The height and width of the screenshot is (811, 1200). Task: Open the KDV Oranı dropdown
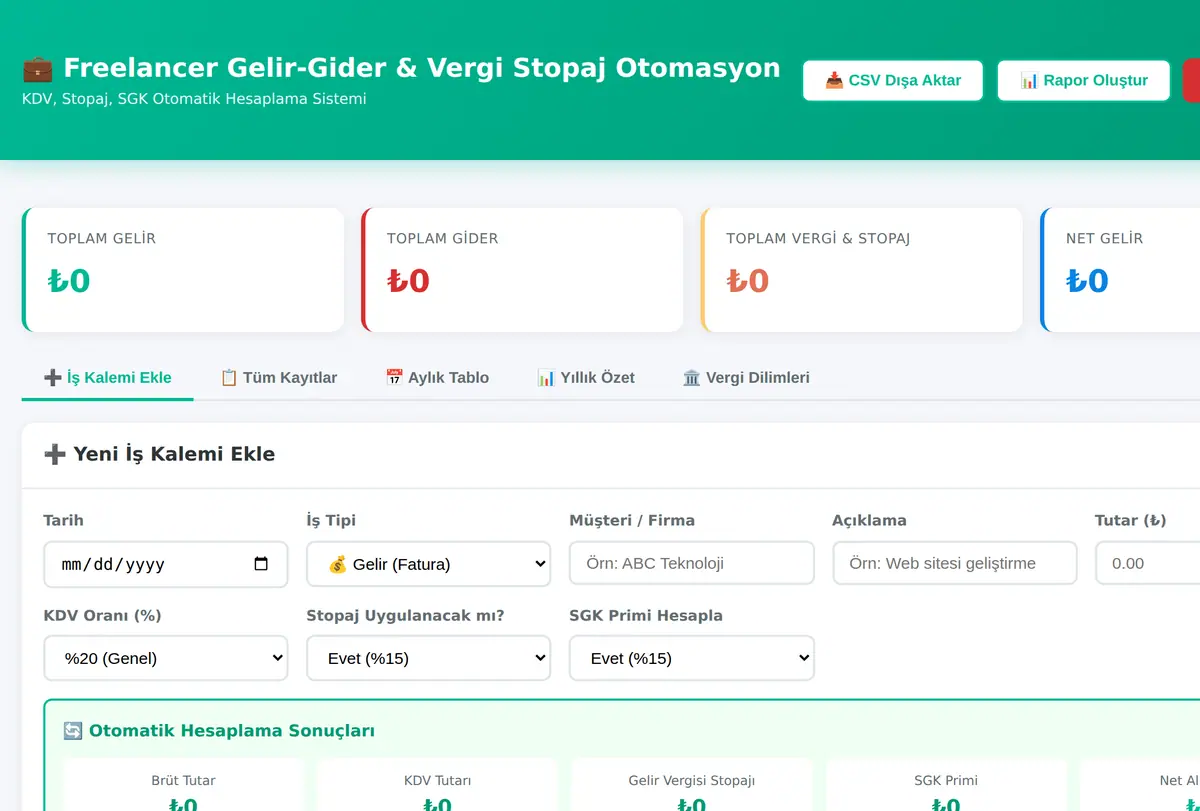[x=166, y=658]
